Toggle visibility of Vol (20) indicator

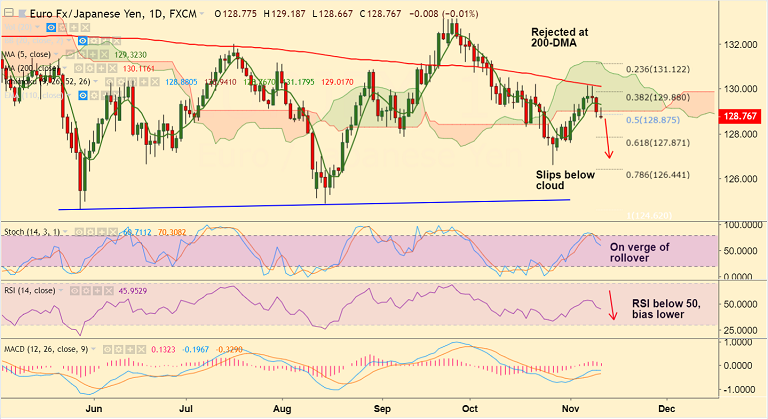coord(51,27)
